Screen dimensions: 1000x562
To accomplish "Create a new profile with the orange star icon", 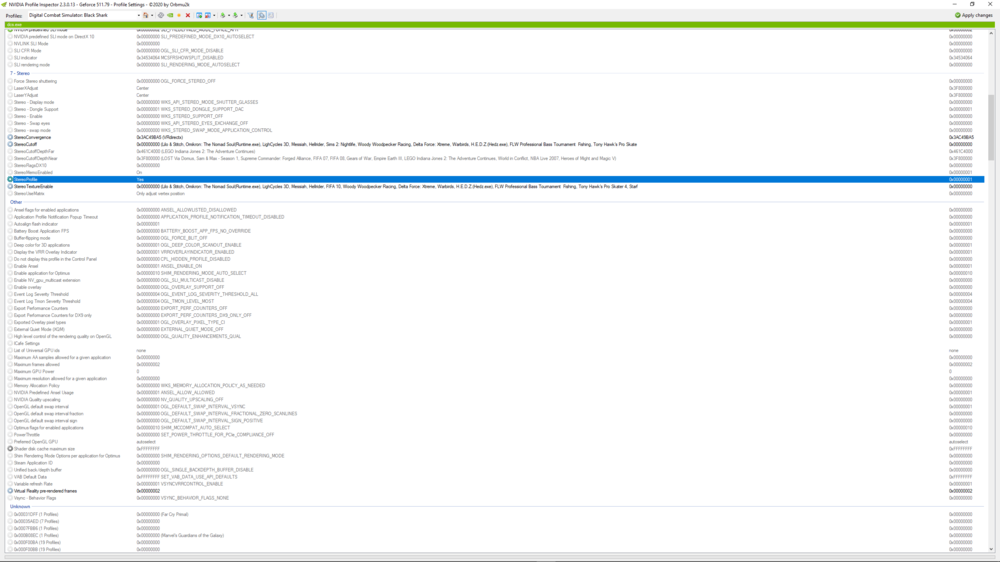I will (179, 15).
